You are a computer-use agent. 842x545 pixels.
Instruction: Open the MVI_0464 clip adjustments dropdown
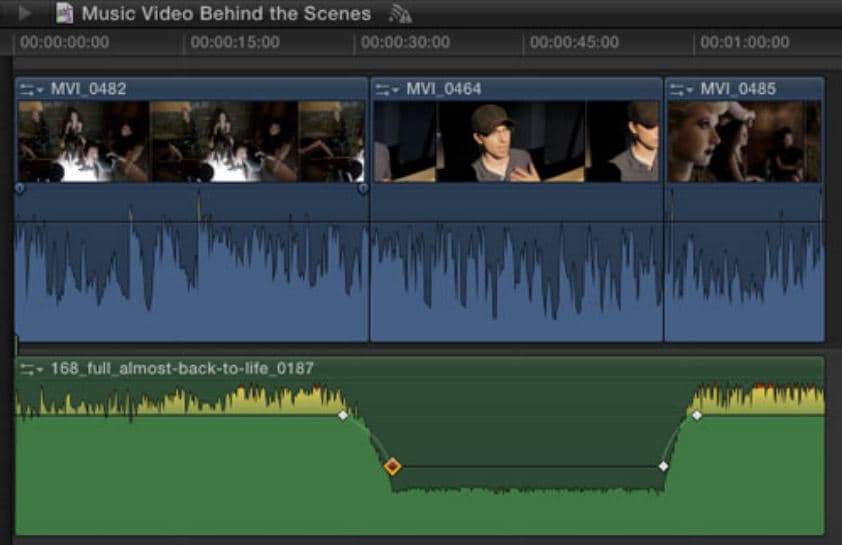tap(387, 89)
